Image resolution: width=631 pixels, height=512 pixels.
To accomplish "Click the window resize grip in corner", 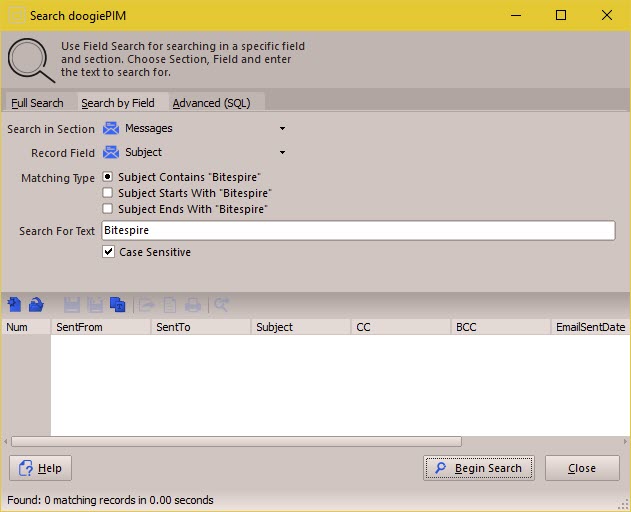I will (x=623, y=505).
